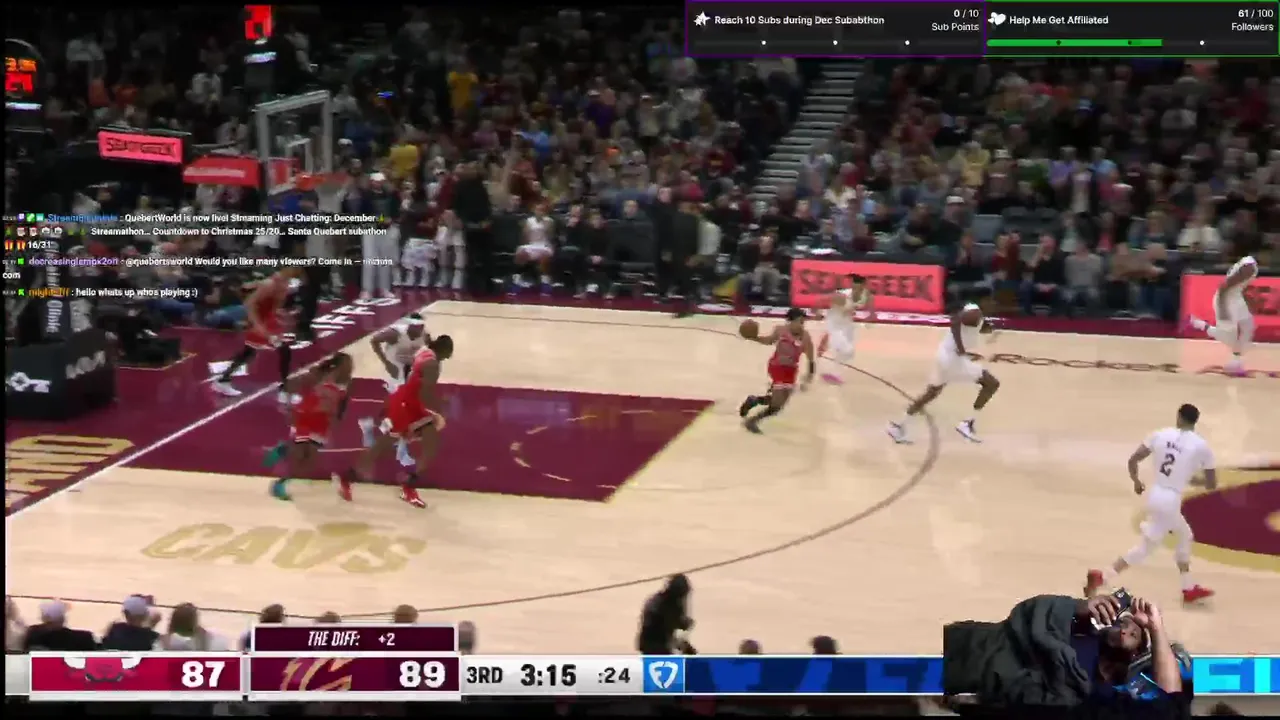Click the chat message 'Would you like many viewers?'
This screenshot has width=1280, height=720.
point(256,261)
